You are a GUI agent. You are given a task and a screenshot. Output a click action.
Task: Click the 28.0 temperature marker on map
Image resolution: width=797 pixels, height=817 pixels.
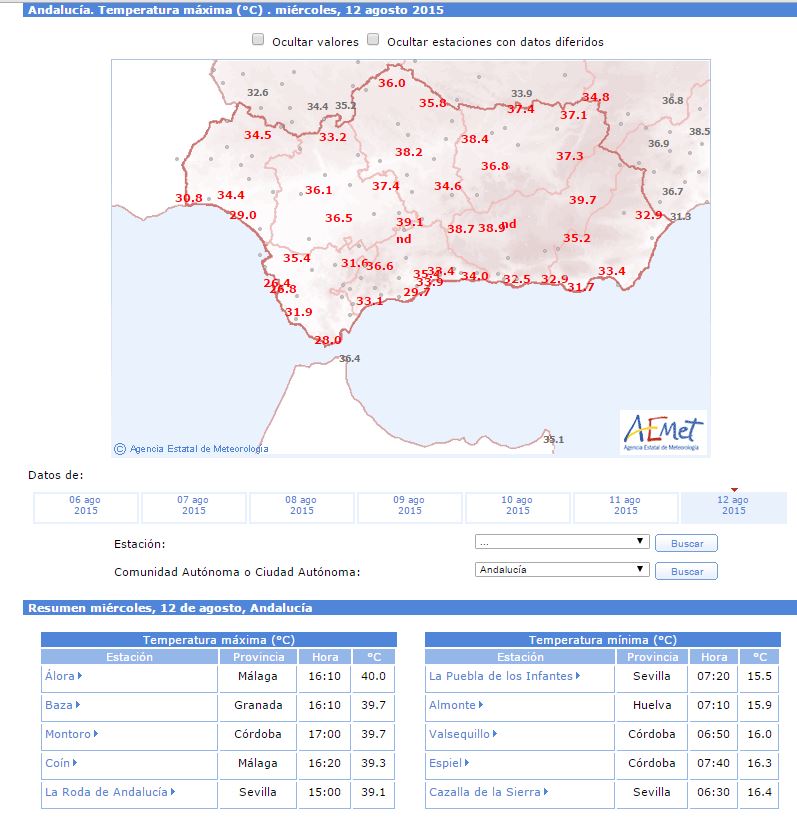[328, 340]
